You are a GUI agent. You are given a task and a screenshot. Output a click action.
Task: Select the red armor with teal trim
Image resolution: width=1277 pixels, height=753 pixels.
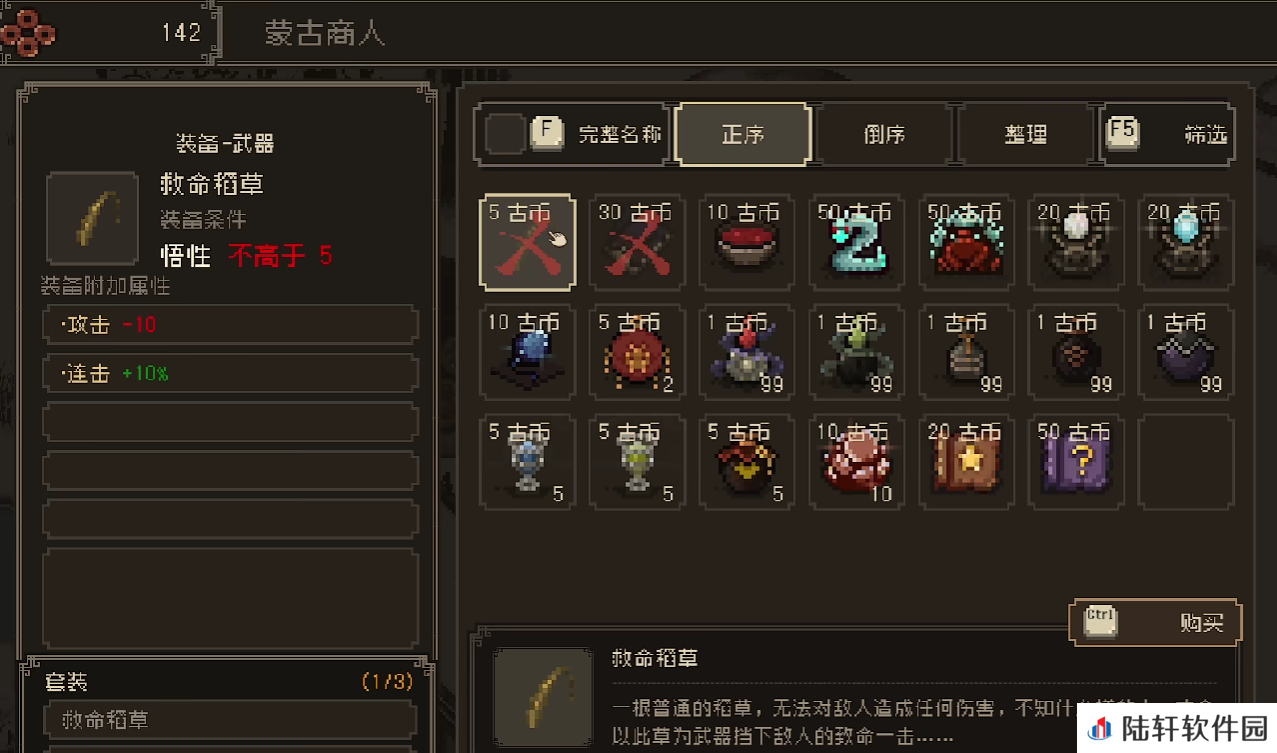tap(967, 243)
